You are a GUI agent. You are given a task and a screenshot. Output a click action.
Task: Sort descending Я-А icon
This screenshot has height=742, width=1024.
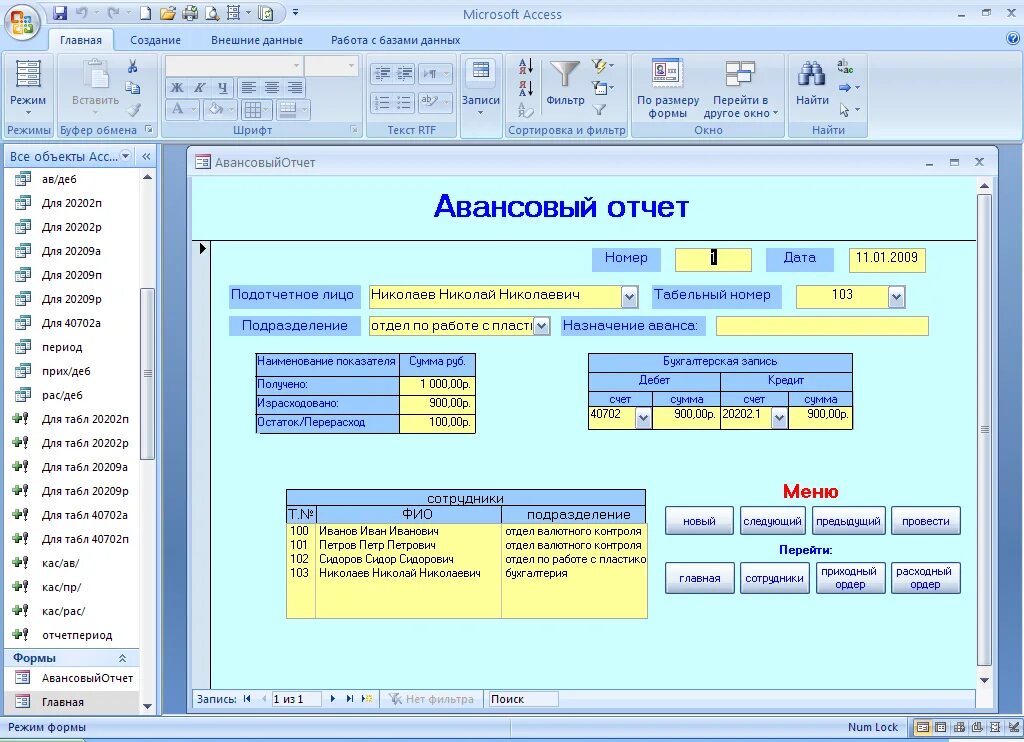tap(526, 88)
